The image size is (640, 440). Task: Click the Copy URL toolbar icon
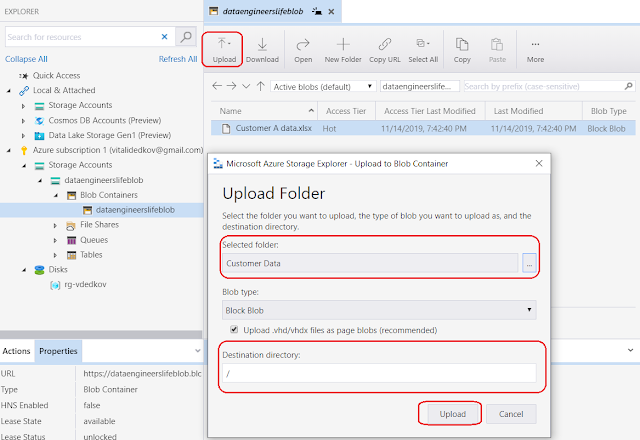(384, 50)
